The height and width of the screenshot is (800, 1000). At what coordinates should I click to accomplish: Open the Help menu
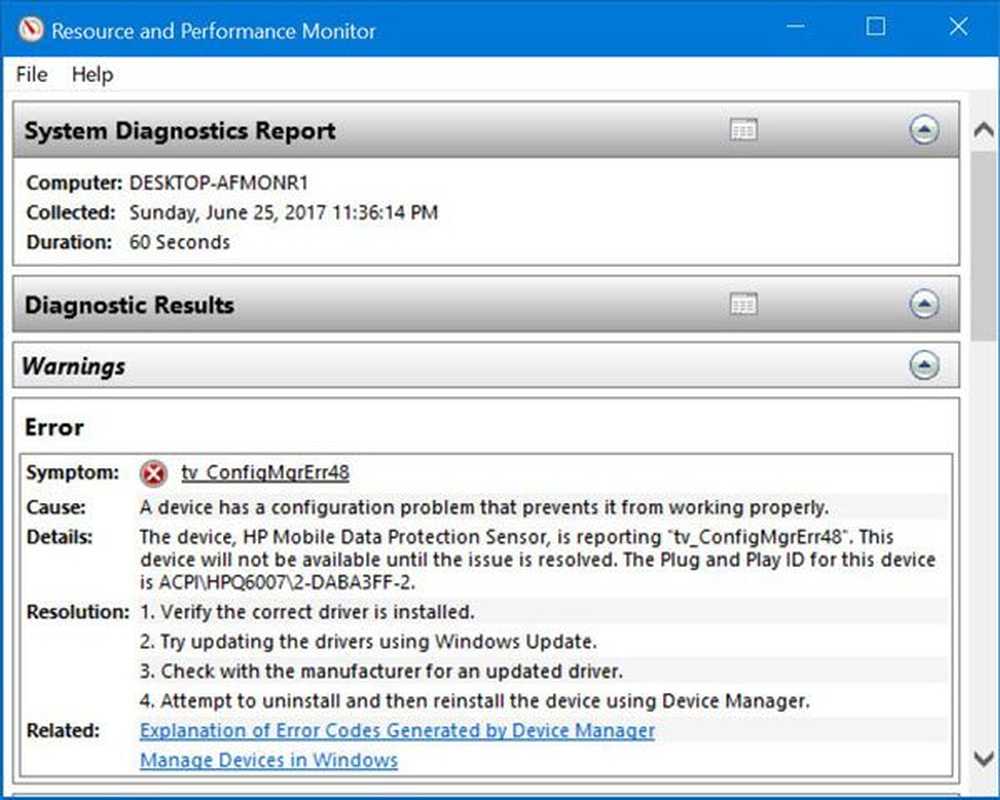(92, 75)
